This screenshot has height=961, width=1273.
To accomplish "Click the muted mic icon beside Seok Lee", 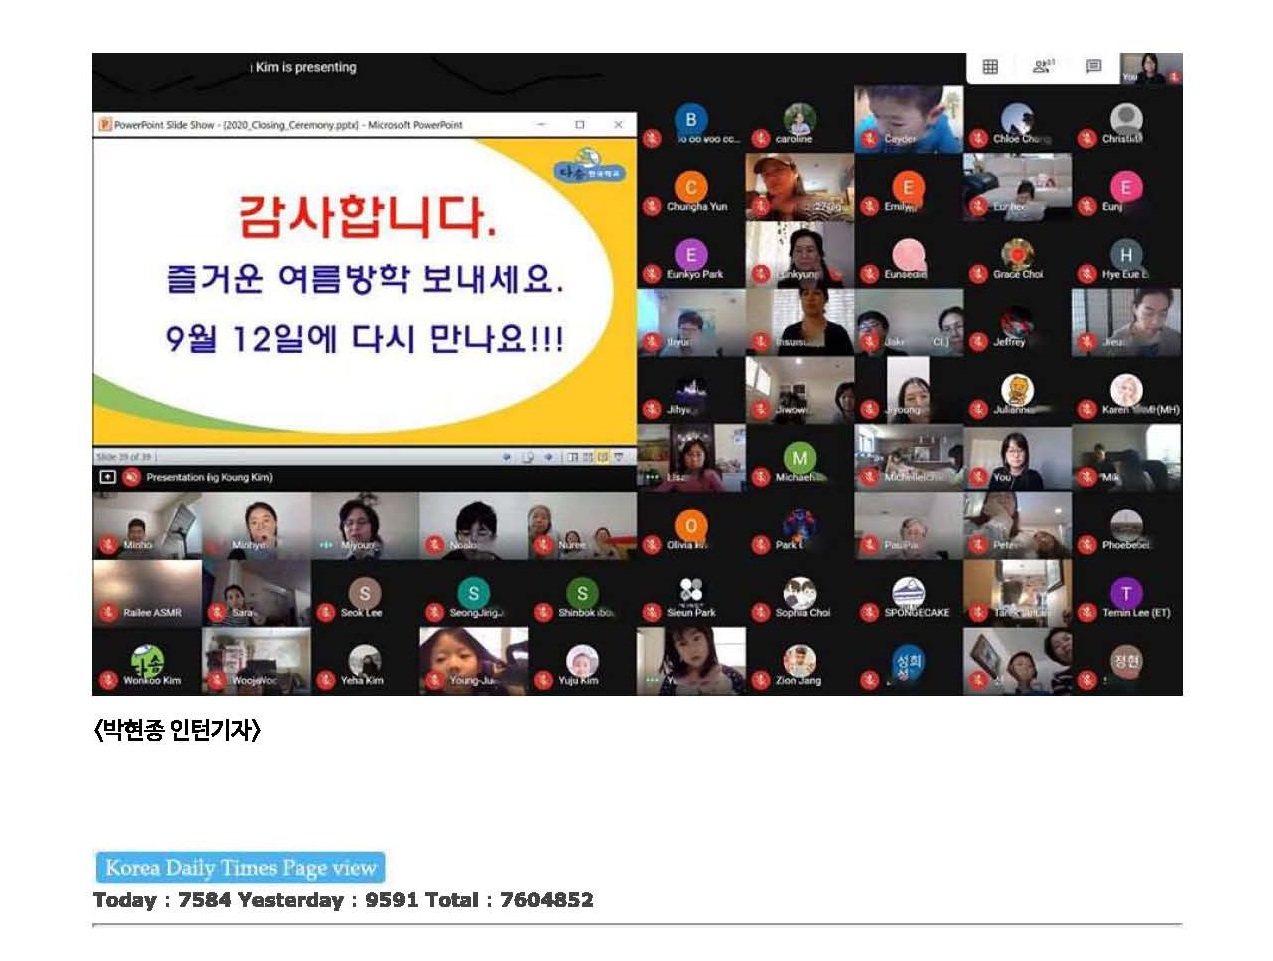I will [325, 613].
